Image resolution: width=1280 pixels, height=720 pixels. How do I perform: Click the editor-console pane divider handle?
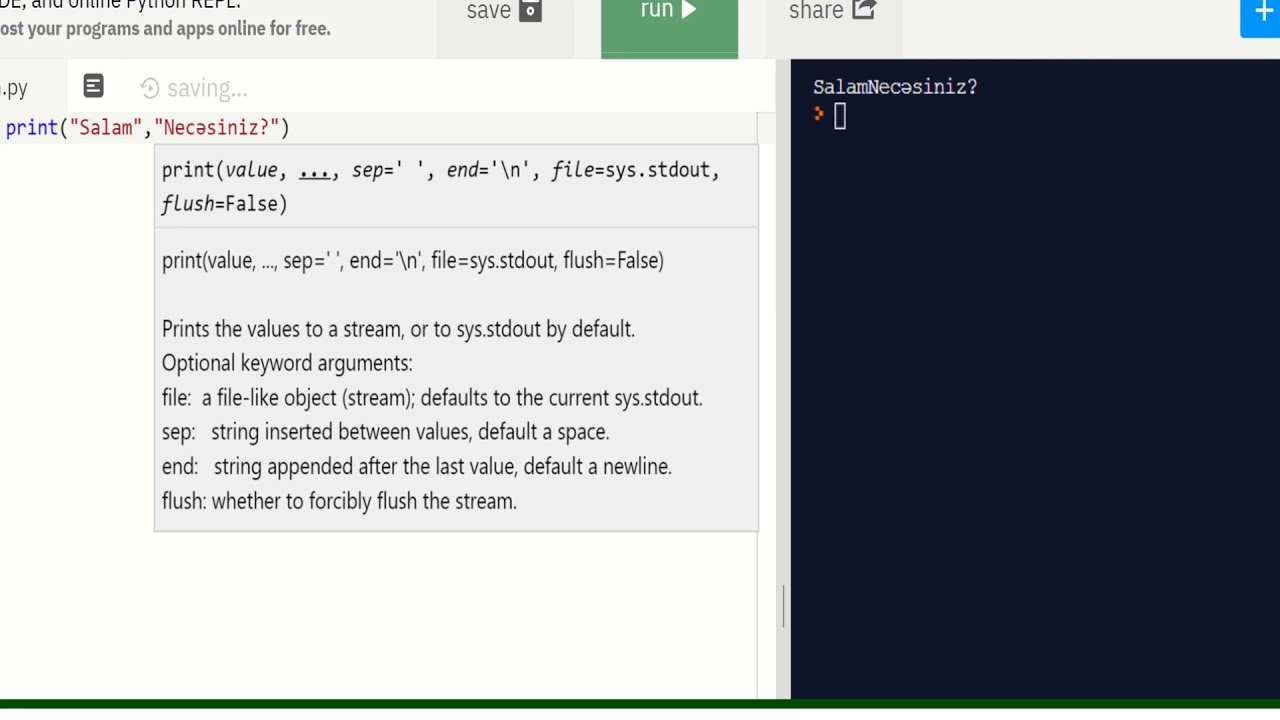(784, 606)
